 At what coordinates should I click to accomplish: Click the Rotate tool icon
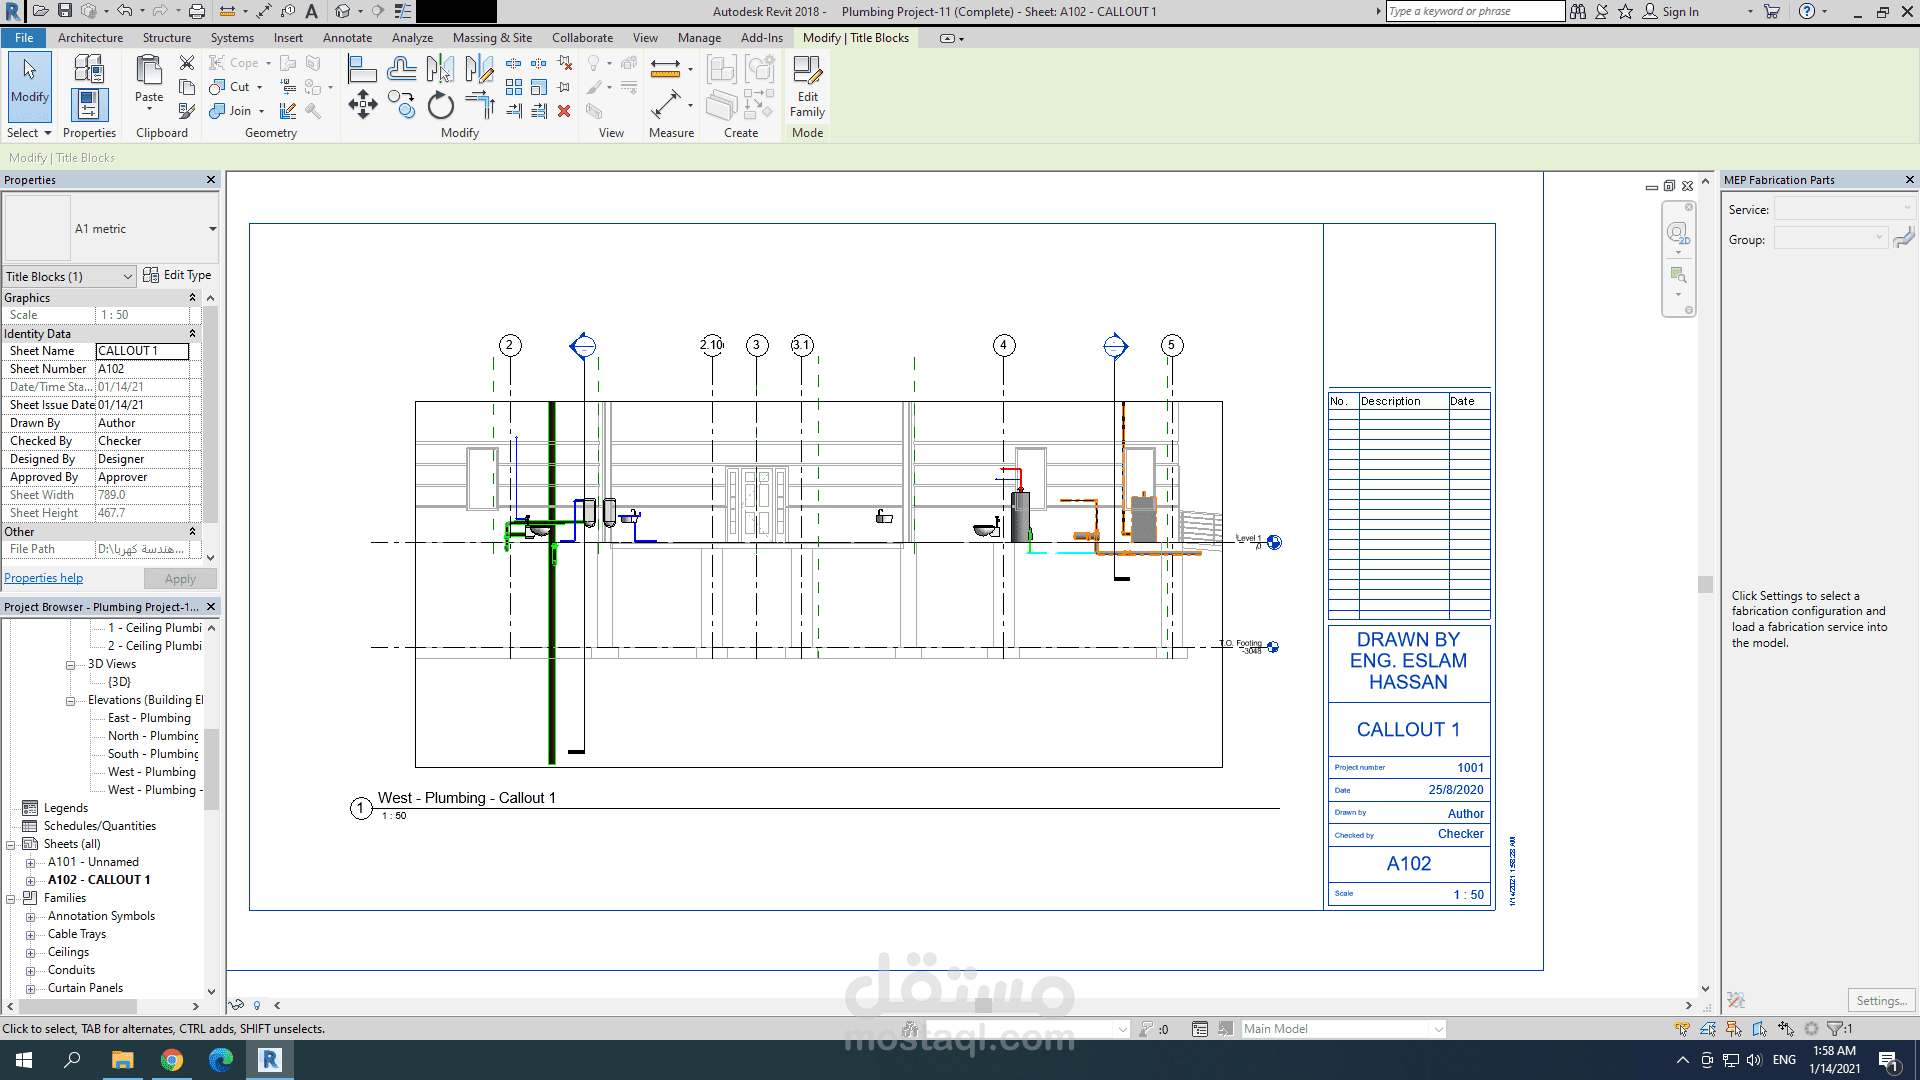[440, 105]
